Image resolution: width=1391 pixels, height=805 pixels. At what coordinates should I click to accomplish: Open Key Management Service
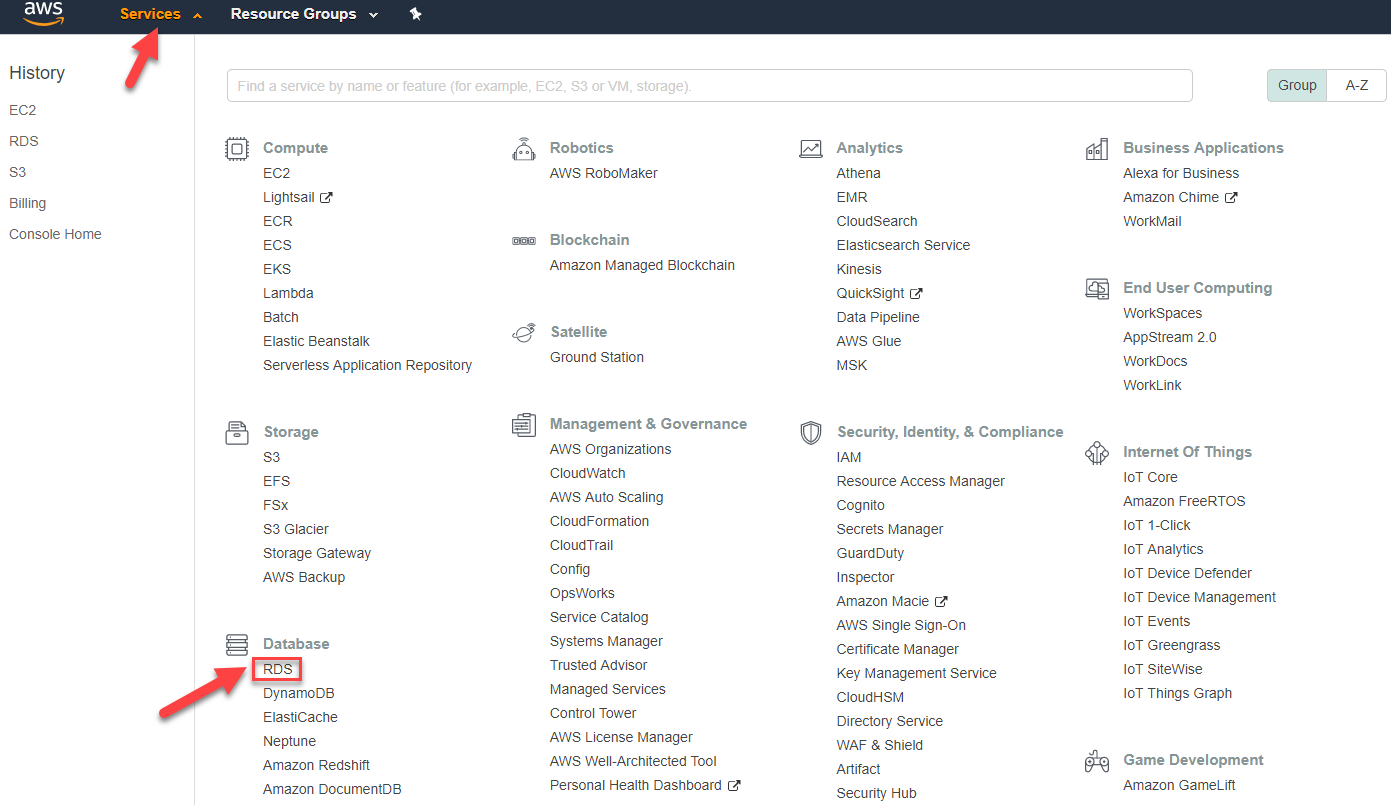(917, 673)
